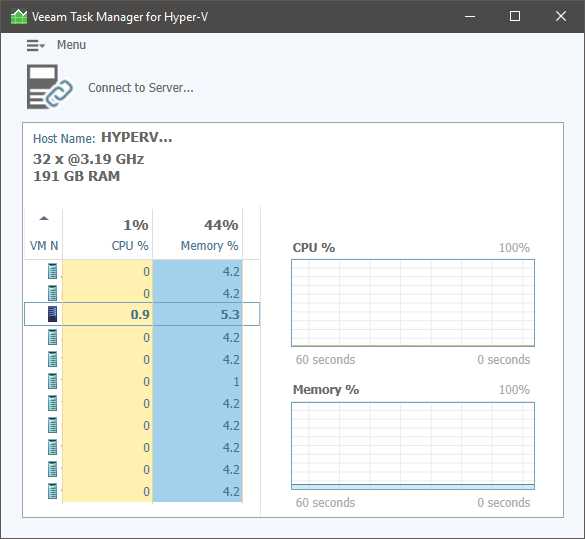Click the host name HYPERV... text
This screenshot has width=585, height=539.
click(137, 138)
